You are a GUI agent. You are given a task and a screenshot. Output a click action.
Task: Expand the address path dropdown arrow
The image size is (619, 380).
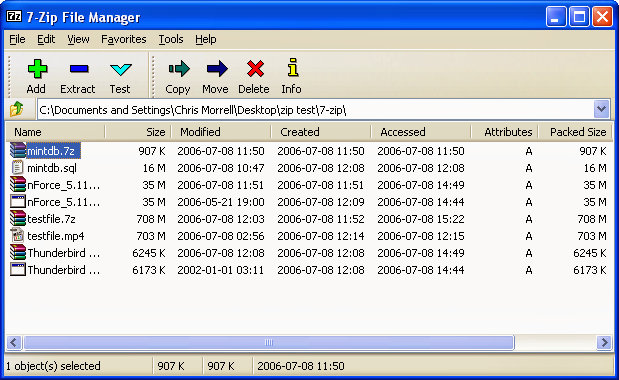pyautogui.click(x=601, y=109)
